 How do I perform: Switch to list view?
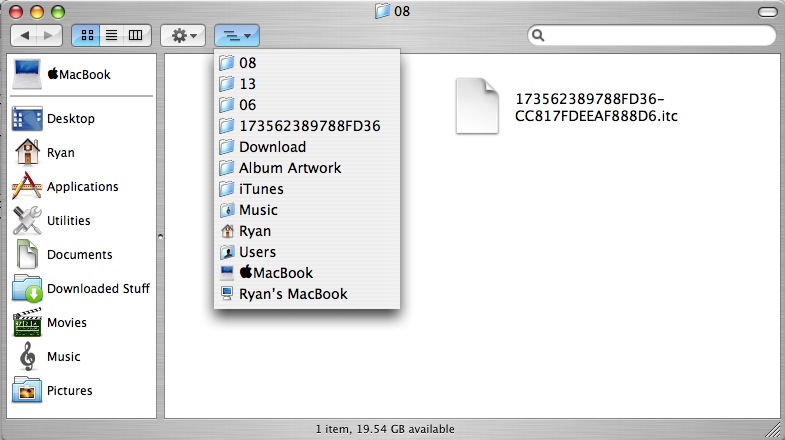pos(112,35)
